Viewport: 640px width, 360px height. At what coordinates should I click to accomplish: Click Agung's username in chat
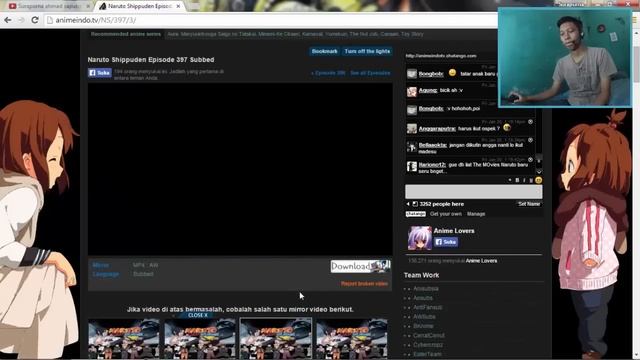[x=427, y=90]
